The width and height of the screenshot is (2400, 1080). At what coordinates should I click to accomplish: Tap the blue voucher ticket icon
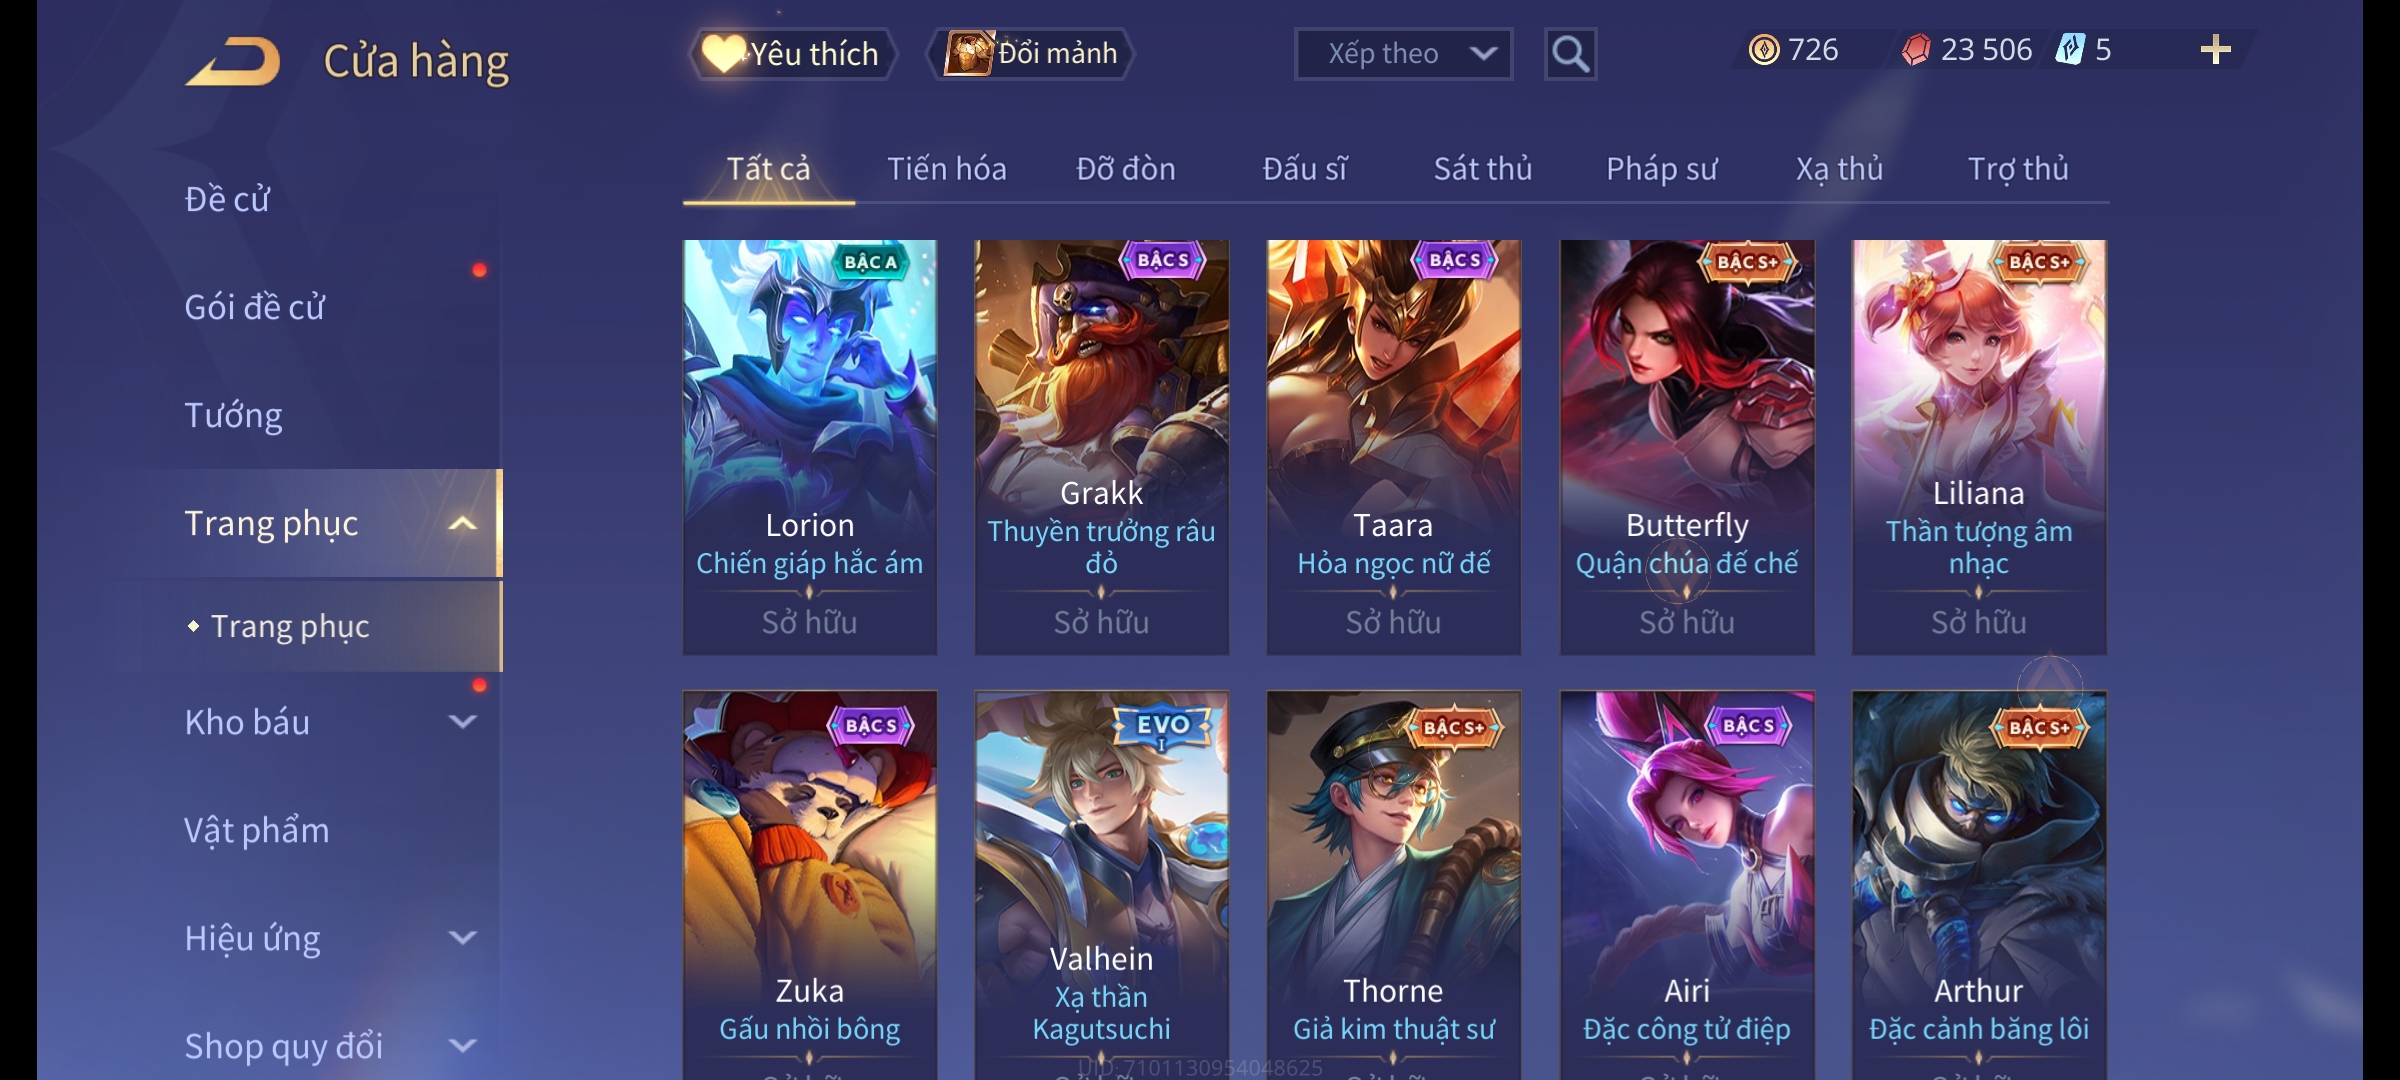point(2069,49)
